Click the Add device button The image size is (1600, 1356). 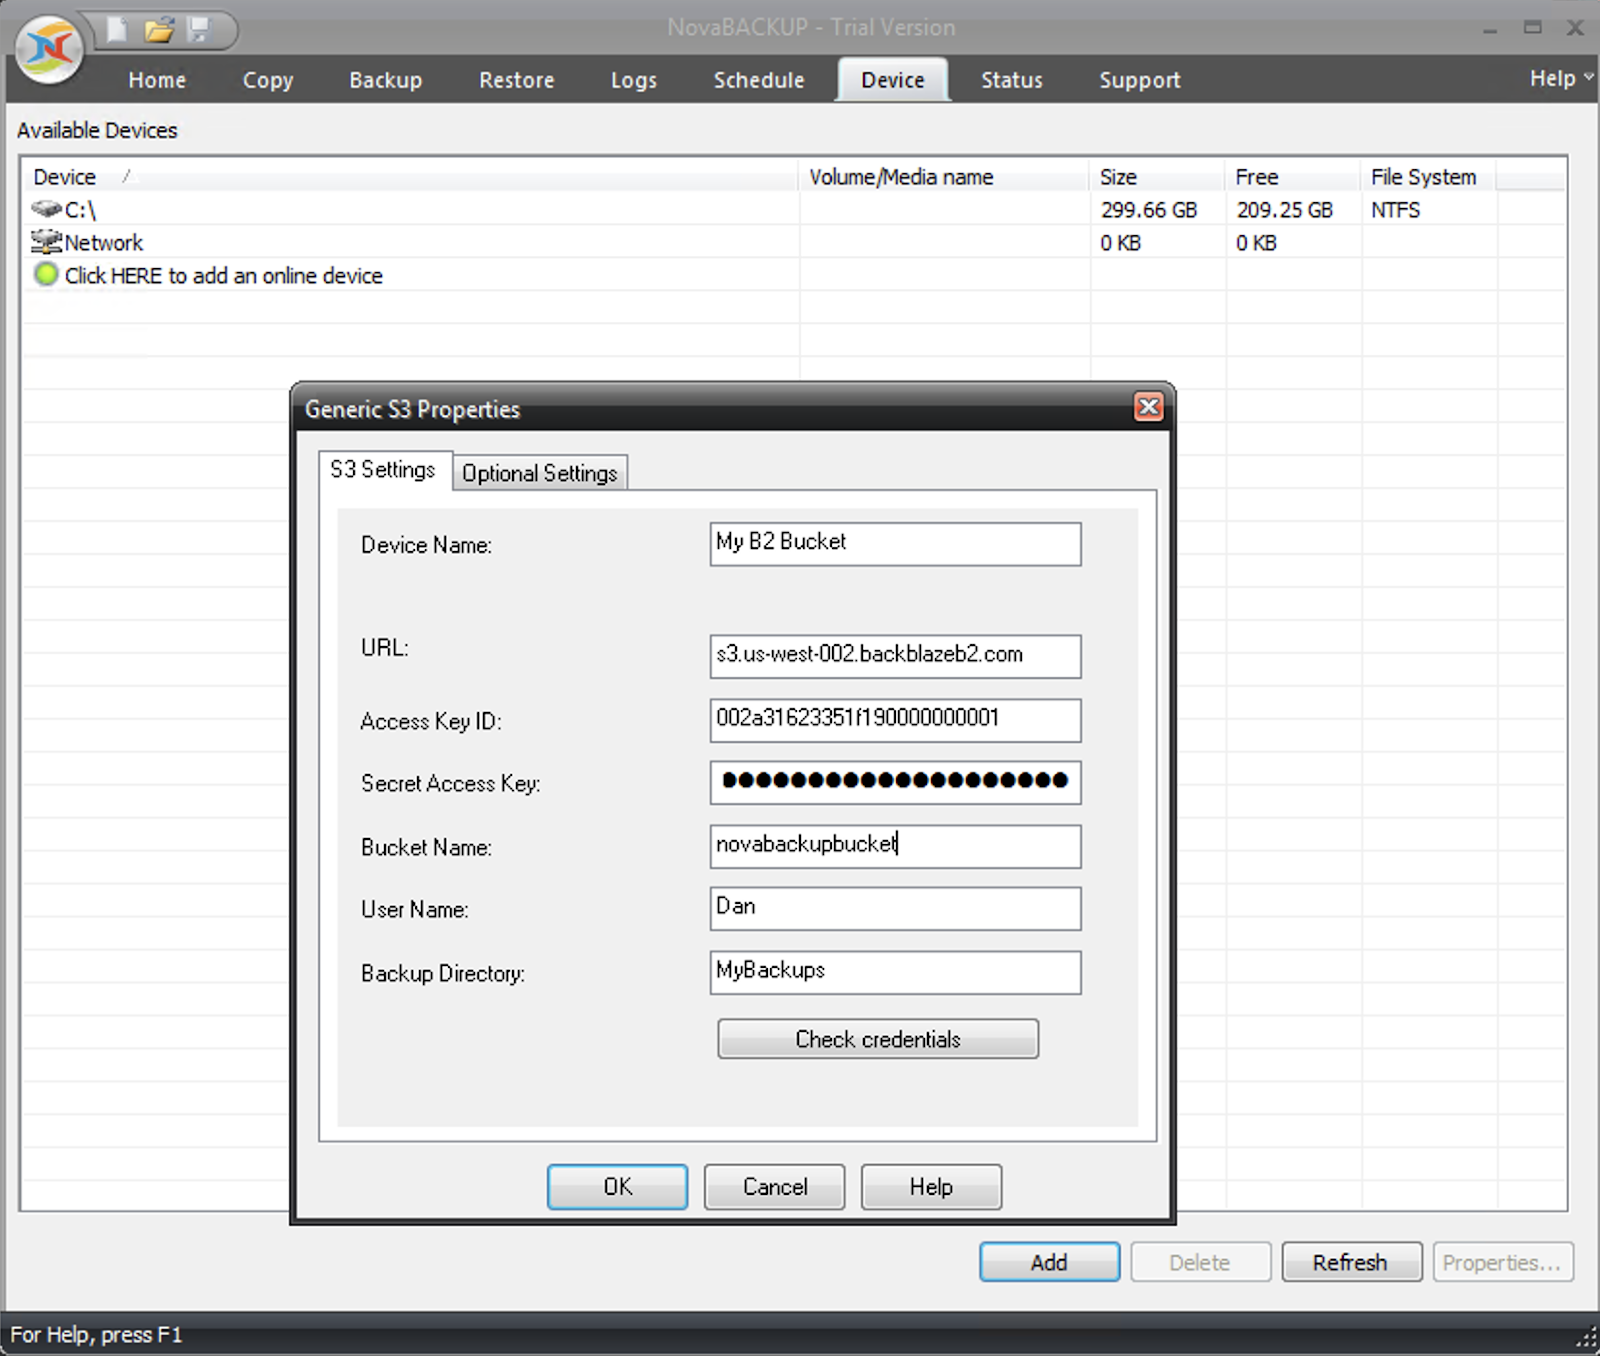tap(1049, 1262)
